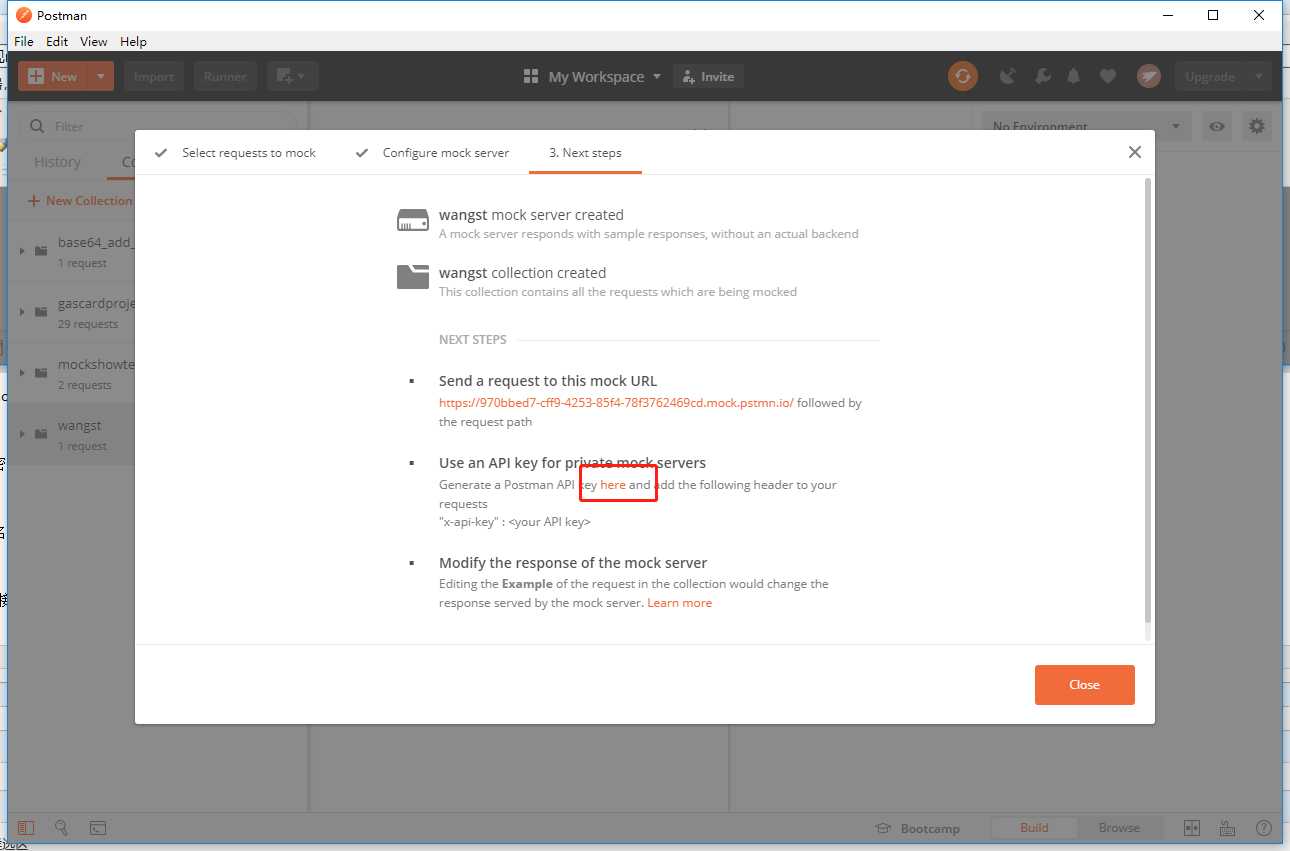Expand the gascardproje collection
This screenshot has width=1290, height=851.
click(x=22, y=311)
